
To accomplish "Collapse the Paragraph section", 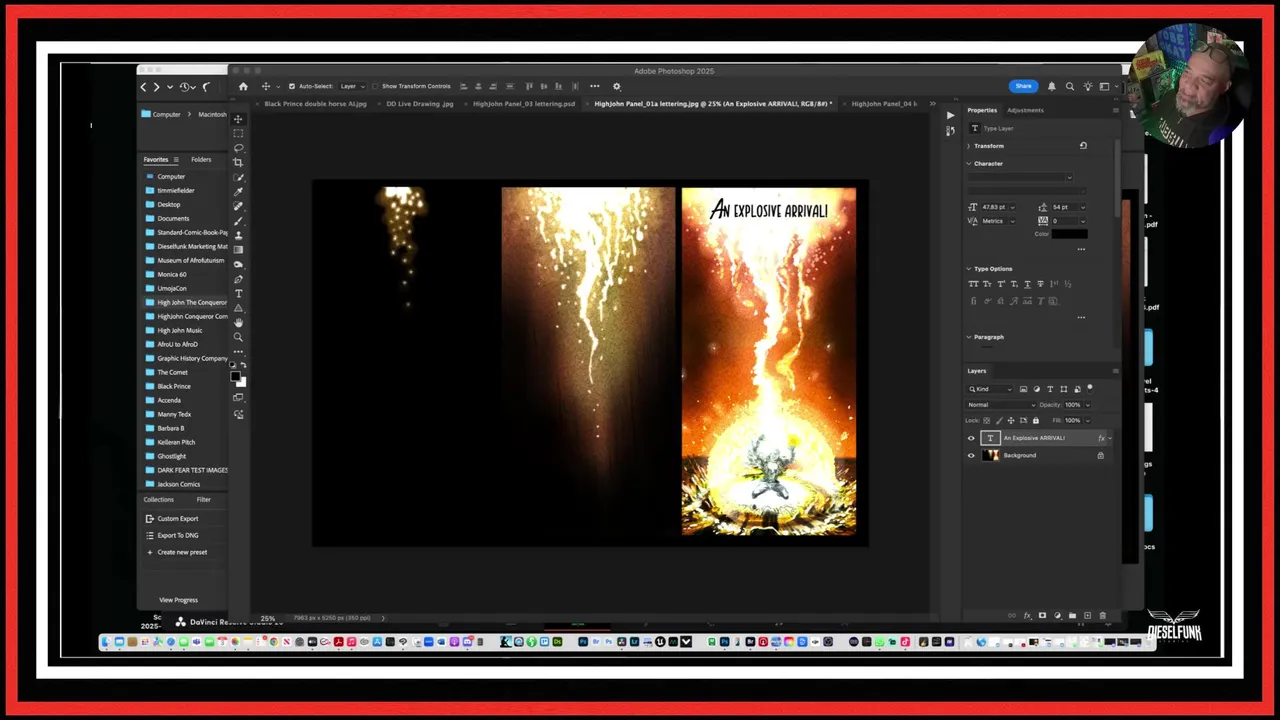I will (968, 337).
